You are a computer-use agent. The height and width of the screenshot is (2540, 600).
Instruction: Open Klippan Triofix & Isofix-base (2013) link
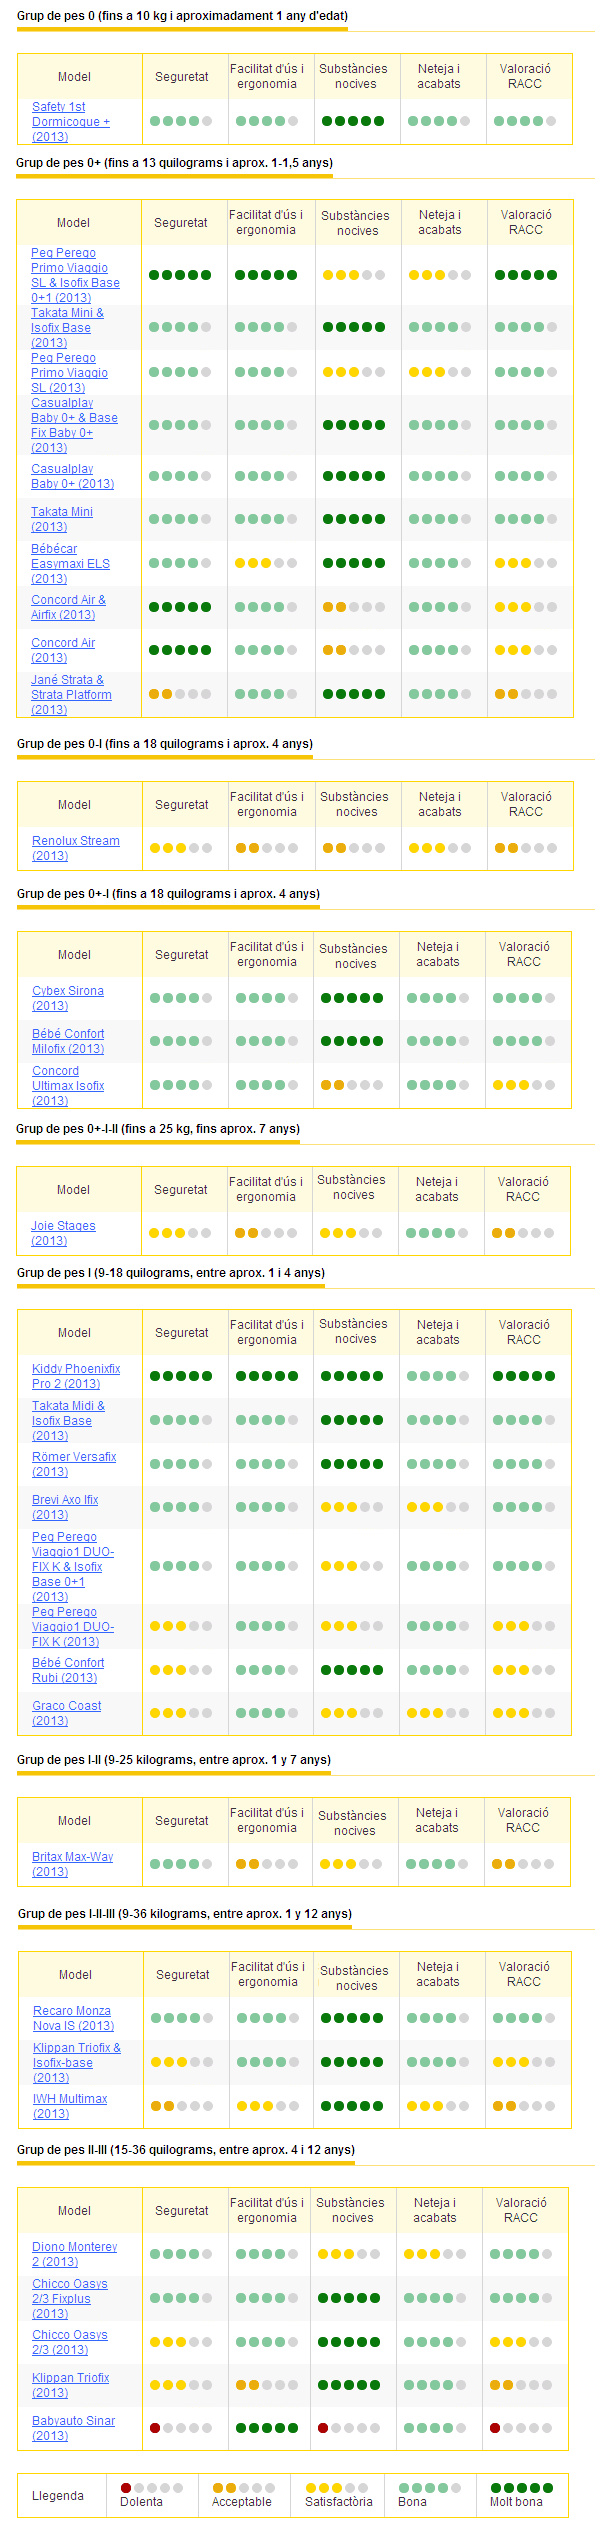77,2062
